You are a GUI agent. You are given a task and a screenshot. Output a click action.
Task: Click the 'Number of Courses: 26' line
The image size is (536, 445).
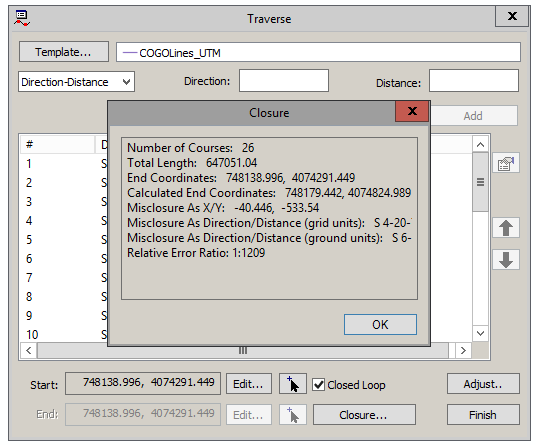coord(191,148)
